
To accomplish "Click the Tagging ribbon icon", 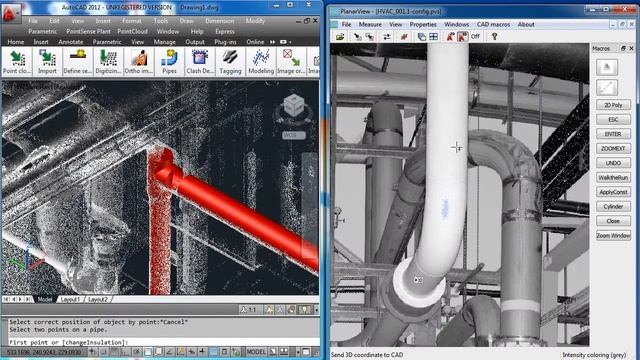I will tap(230, 62).
